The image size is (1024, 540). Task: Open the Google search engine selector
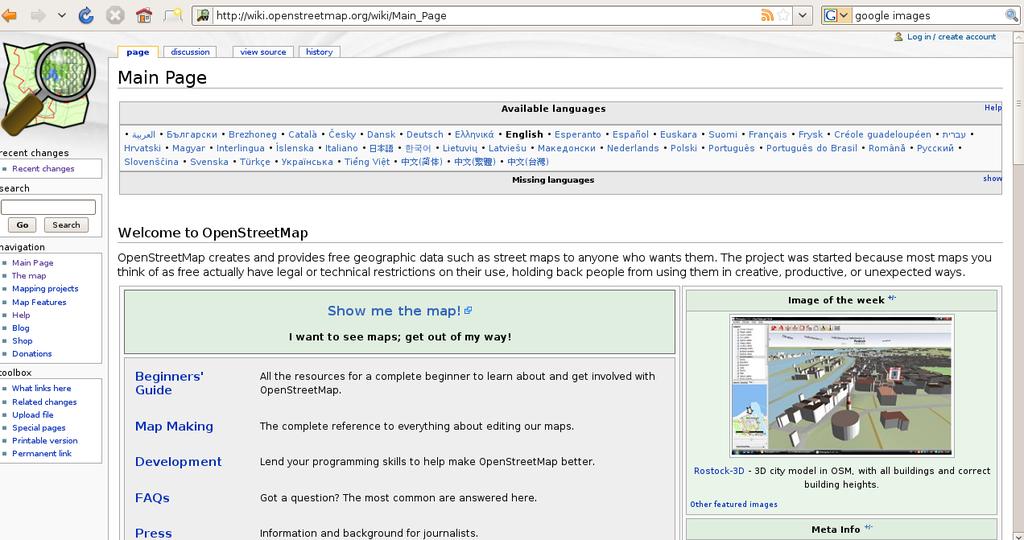(x=837, y=15)
